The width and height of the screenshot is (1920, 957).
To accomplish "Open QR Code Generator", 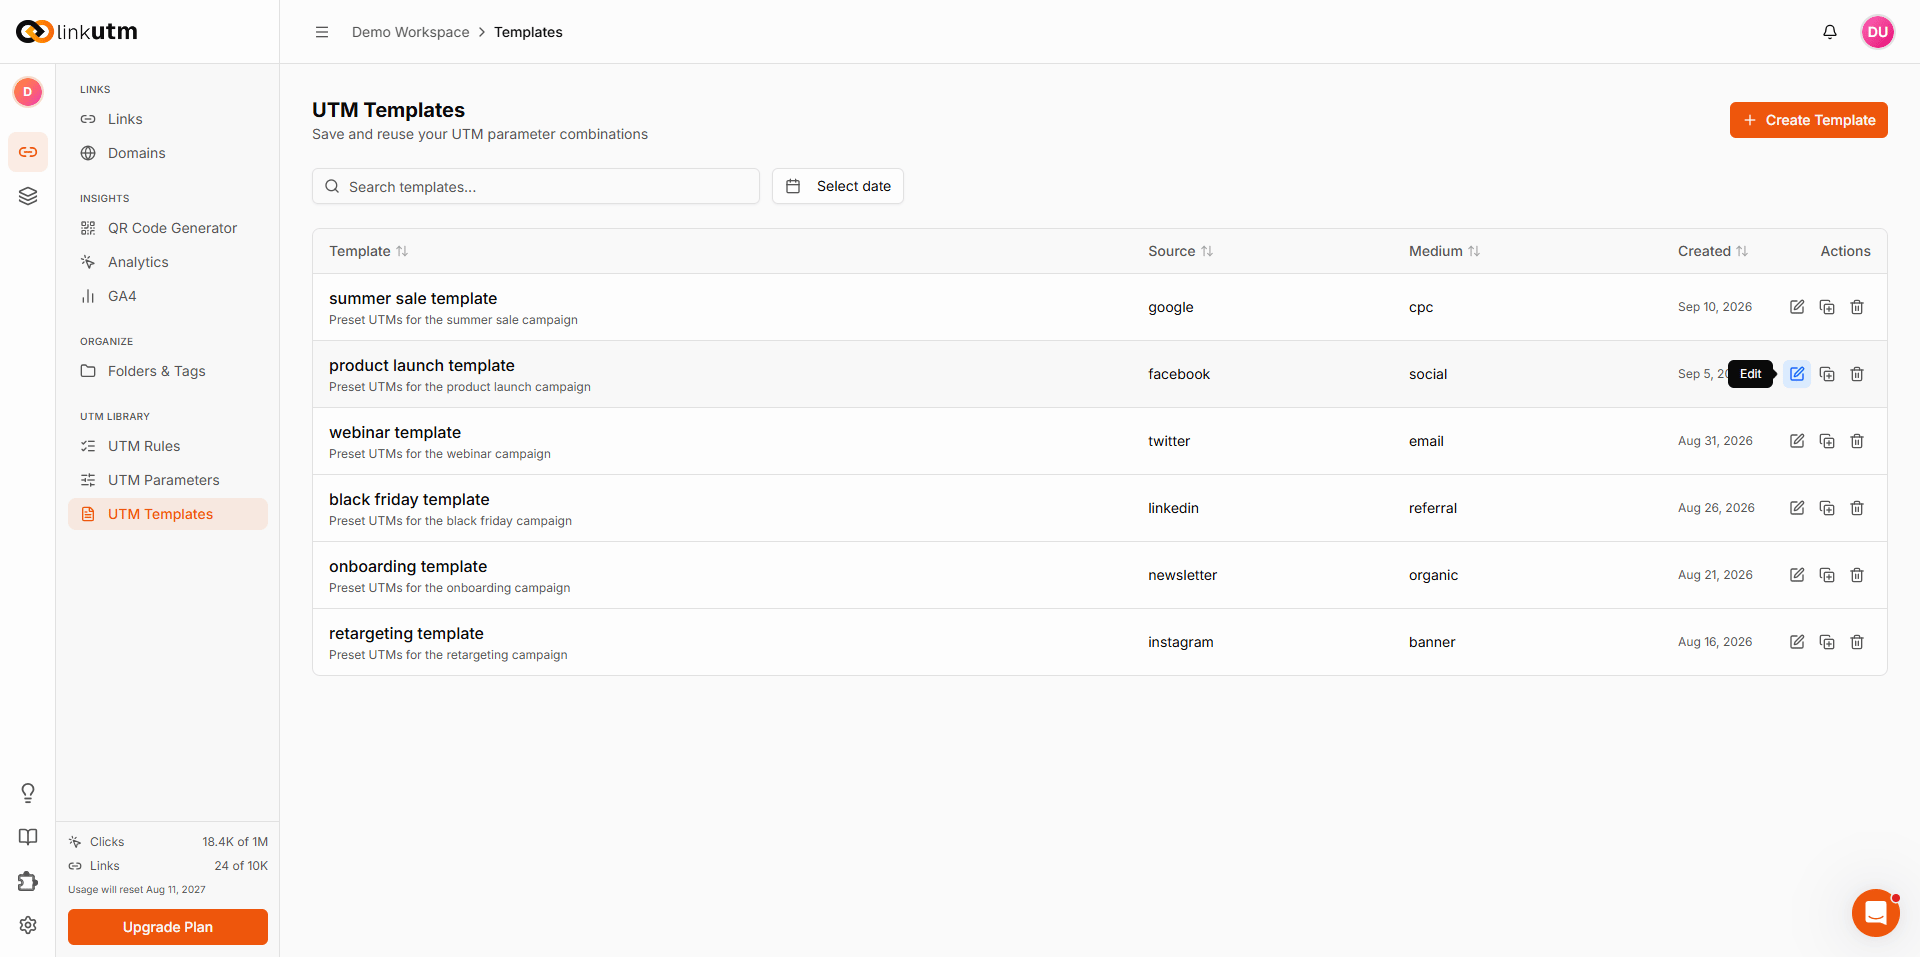I will [x=168, y=228].
